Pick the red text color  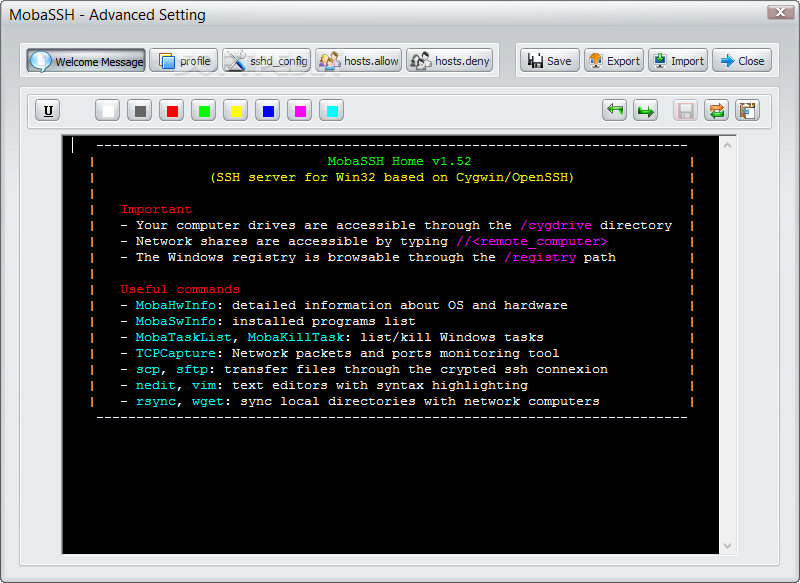pos(172,111)
